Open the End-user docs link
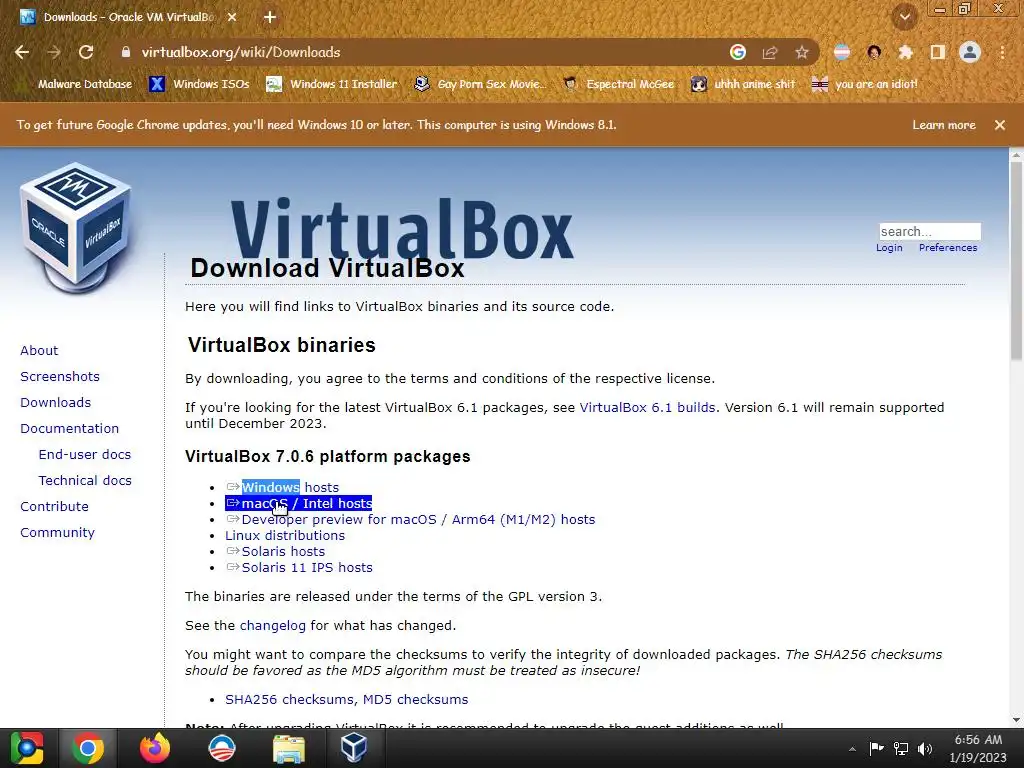Viewport: 1024px width, 768px height. pos(85,455)
